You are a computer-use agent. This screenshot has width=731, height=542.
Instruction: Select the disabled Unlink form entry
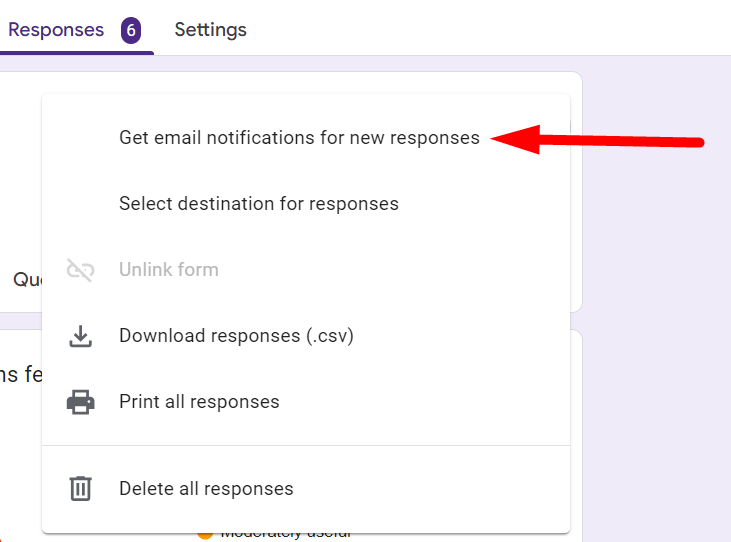point(168,270)
